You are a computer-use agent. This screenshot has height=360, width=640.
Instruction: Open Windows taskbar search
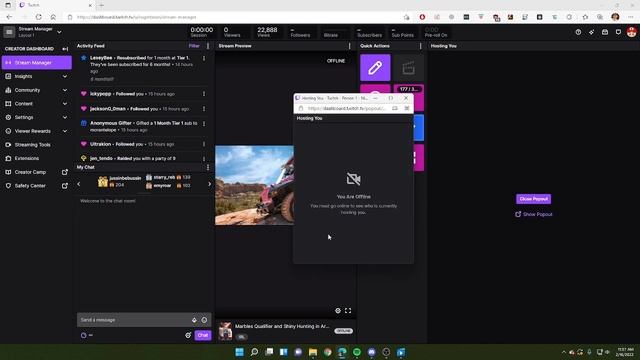[x=254, y=352]
